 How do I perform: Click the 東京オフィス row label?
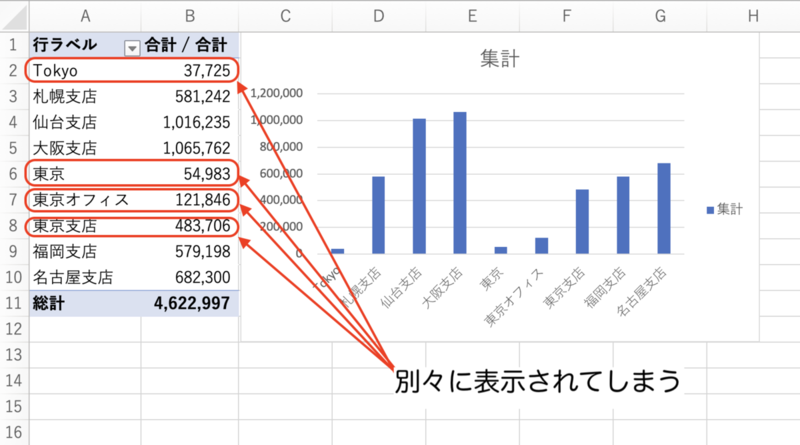pyautogui.click(x=81, y=200)
